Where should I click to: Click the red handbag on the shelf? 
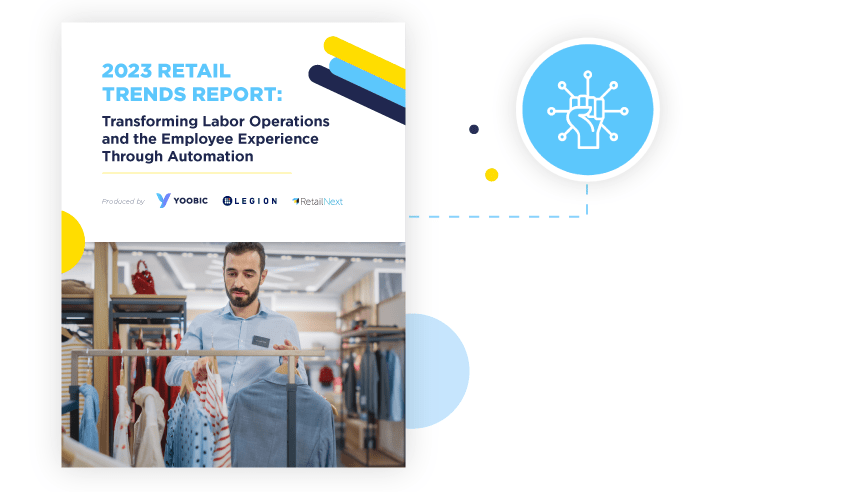tap(145, 277)
